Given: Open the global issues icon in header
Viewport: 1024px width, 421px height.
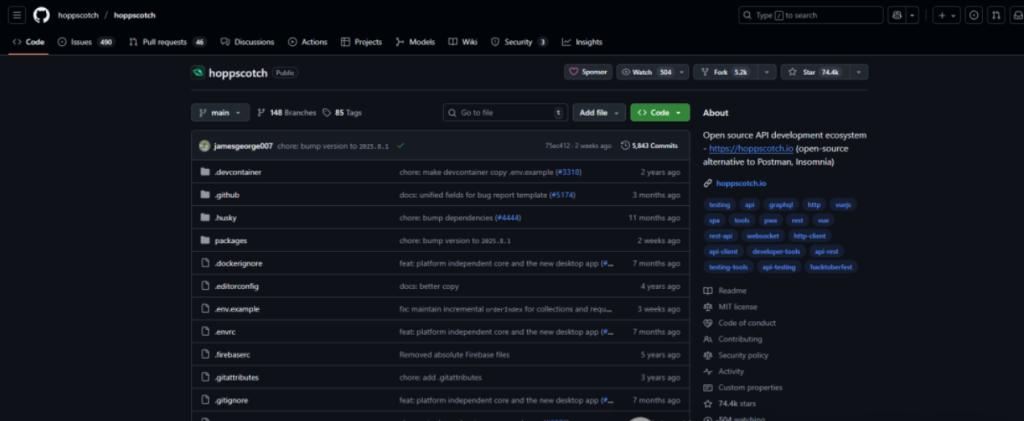Looking at the screenshot, I should tap(973, 15).
